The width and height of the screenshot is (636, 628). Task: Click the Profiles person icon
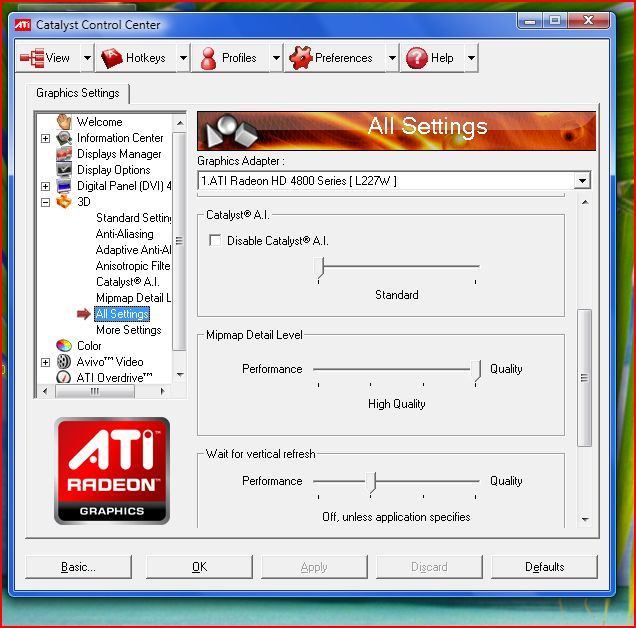(208, 58)
